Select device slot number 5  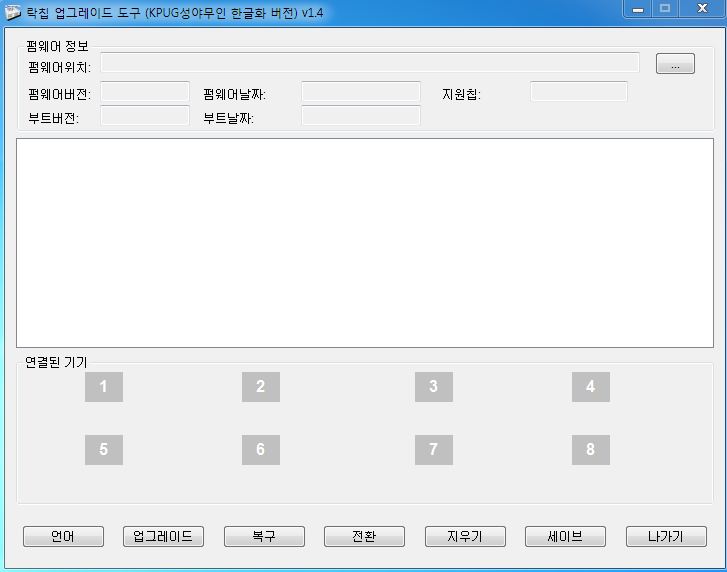pyautogui.click(x=103, y=450)
